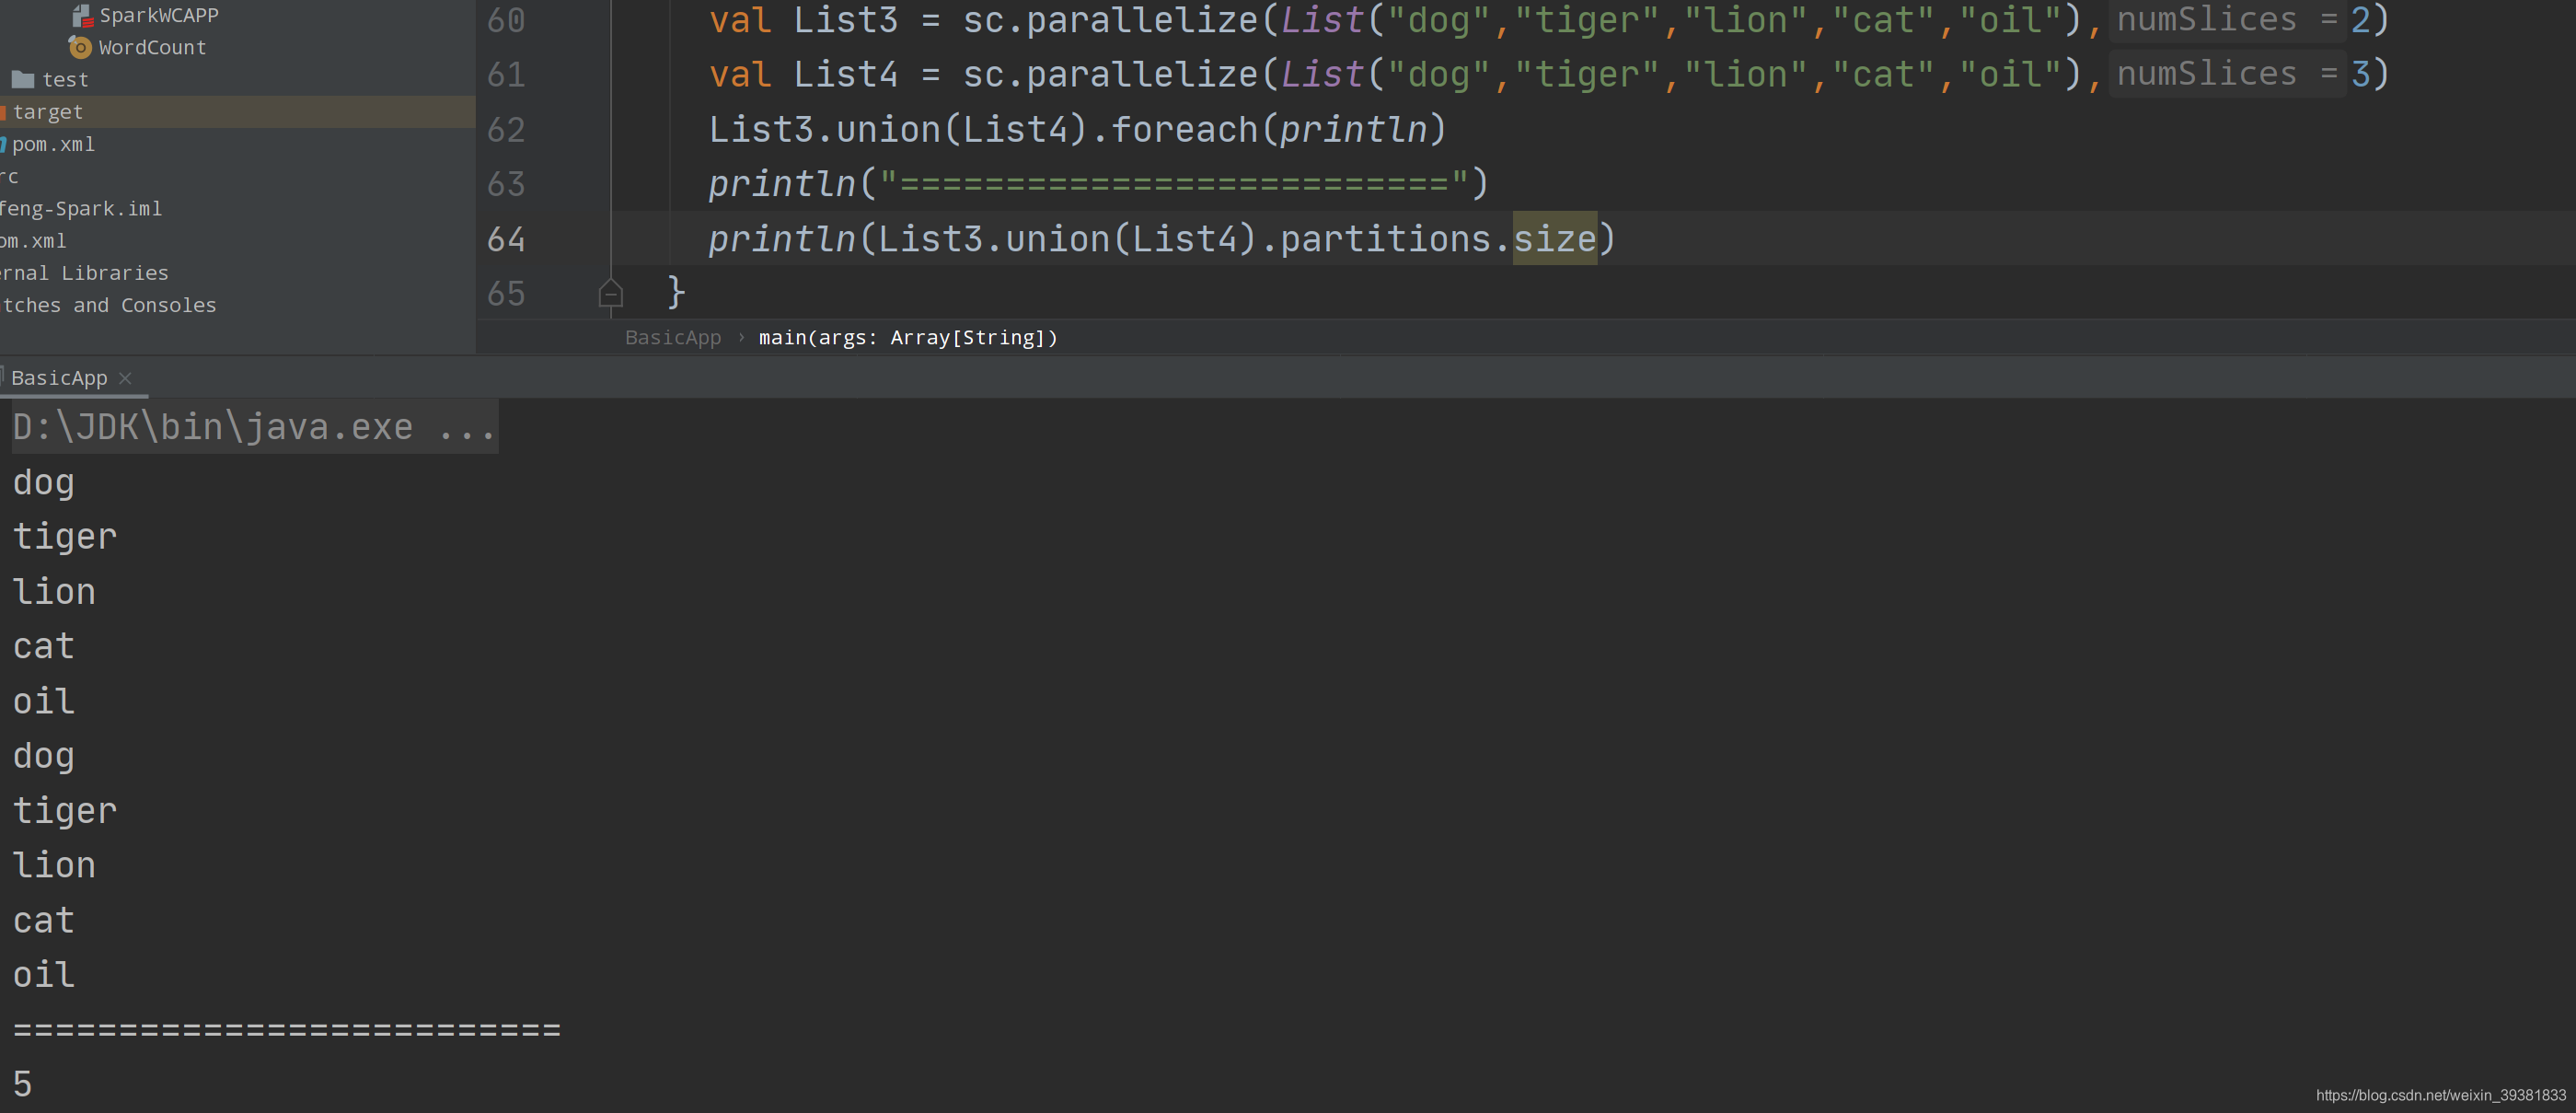Open Scratches and Consoles node

tap(108, 305)
